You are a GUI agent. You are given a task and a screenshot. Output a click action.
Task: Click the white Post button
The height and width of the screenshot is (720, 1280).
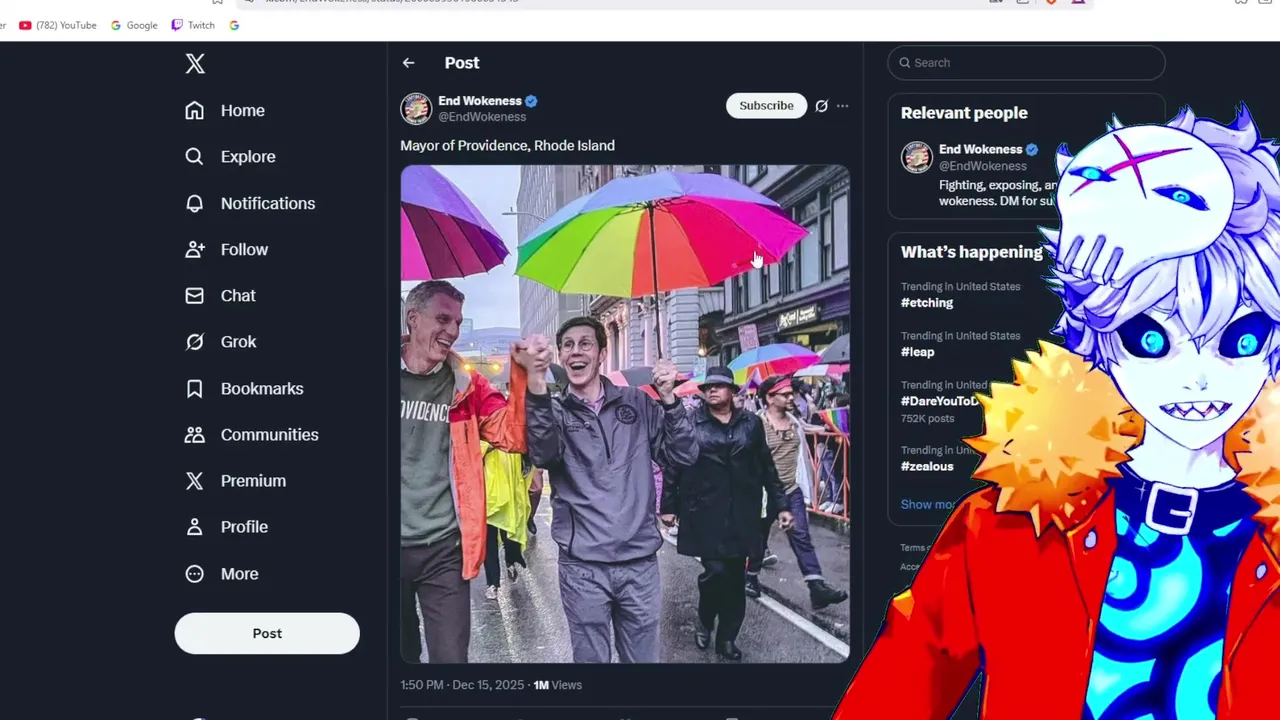pyautogui.click(x=267, y=633)
